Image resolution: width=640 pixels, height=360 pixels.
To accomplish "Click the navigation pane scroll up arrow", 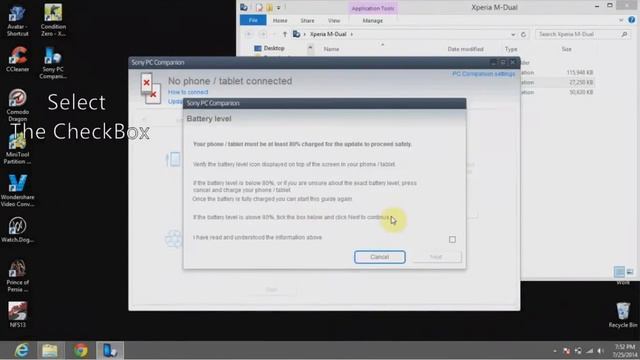I will tap(311, 49).
